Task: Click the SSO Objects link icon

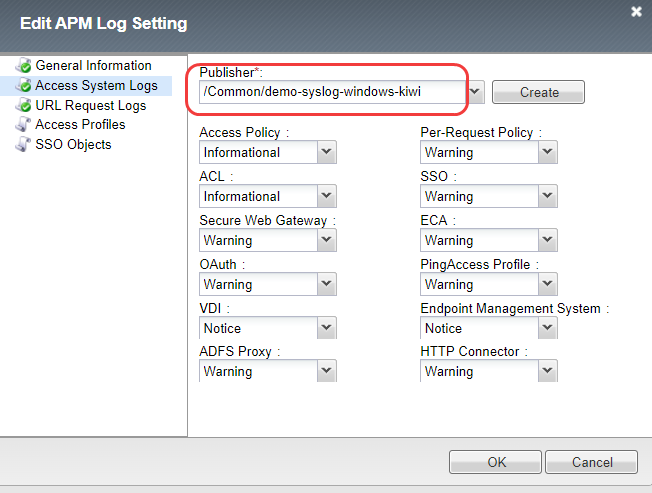Action: click(23, 145)
